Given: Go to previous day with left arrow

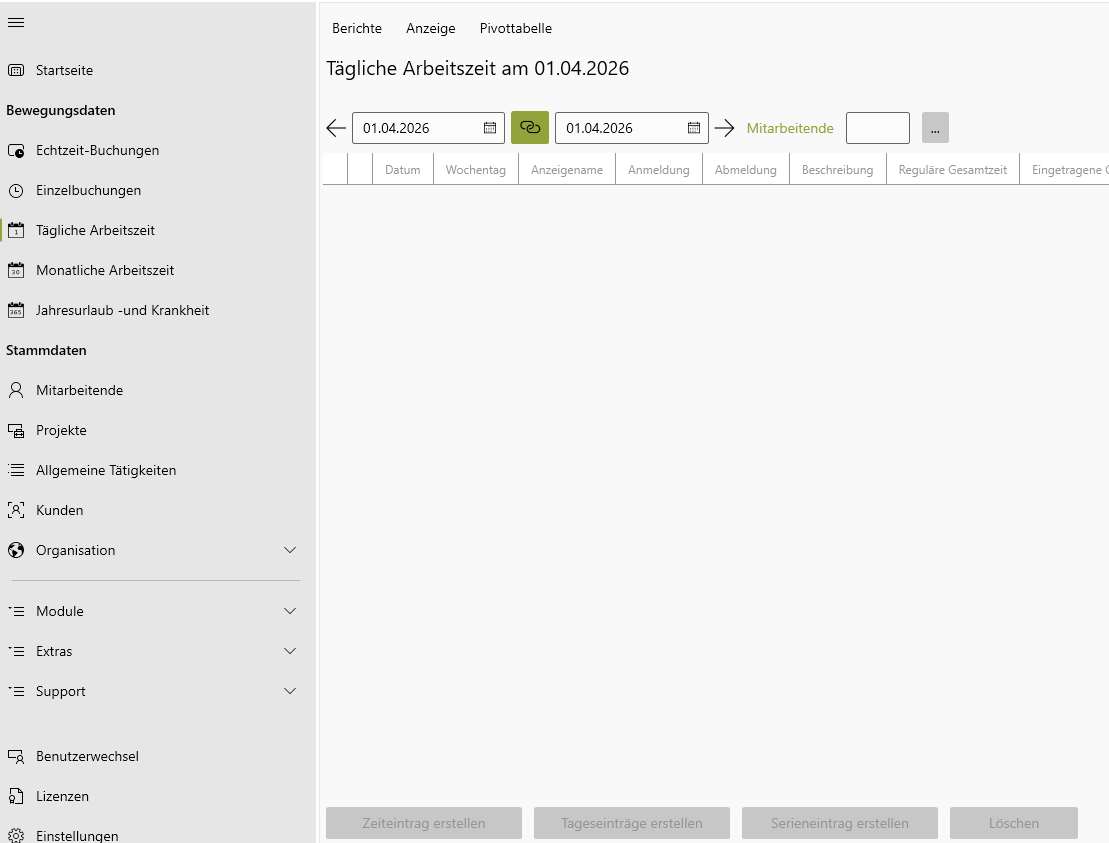Looking at the screenshot, I should (x=336, y=128).
